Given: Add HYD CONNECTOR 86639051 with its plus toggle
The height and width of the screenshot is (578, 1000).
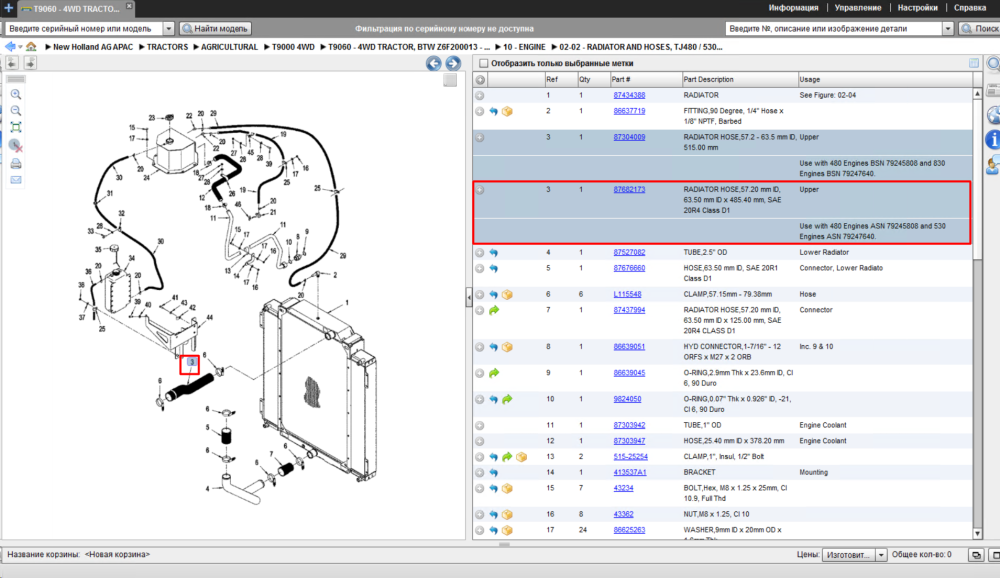Looking at the screenshot, I should pos(480,347).
